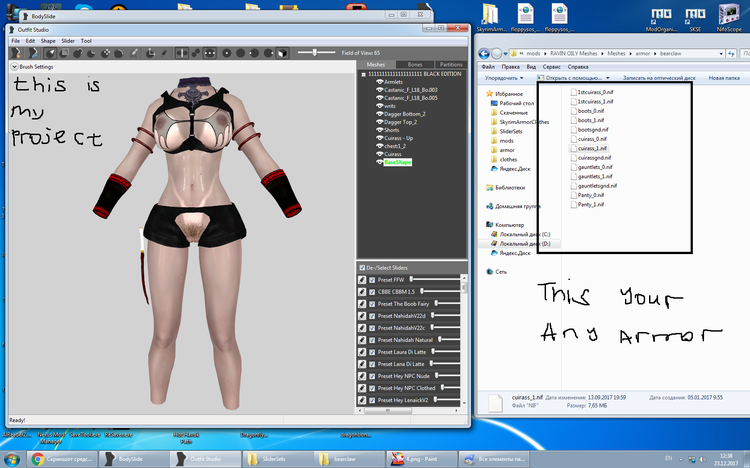This screenshot has height=468, width=750.
Task: Choose the Select tool in Outfit Studio toolbar
Action: pos(50,53)
